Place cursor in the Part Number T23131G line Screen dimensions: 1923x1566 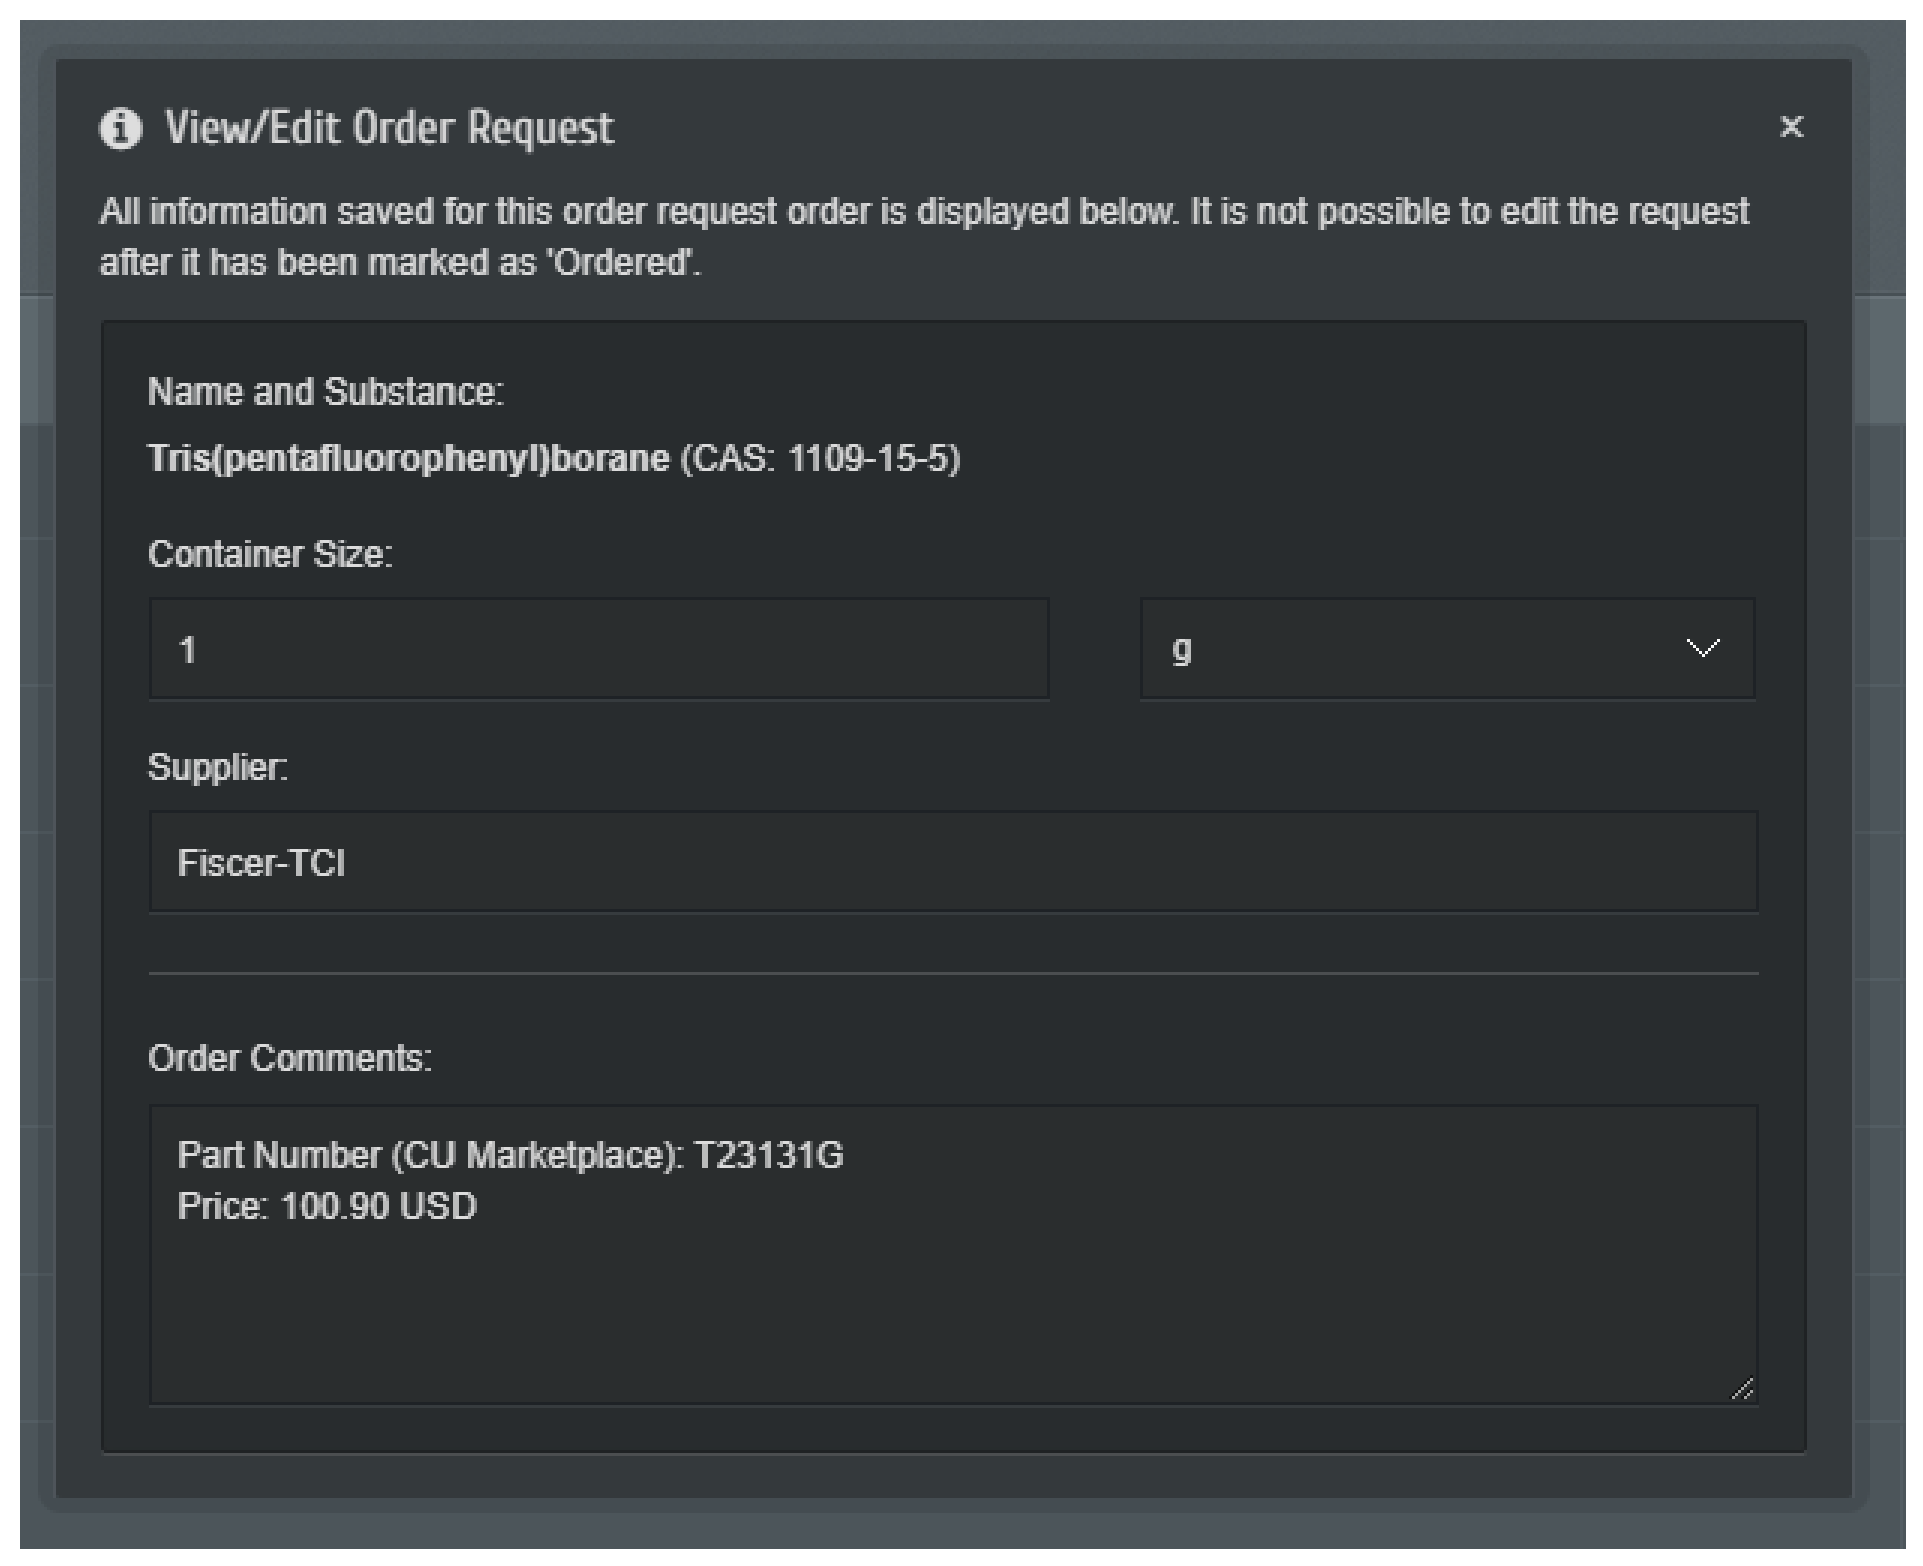coord(510,1156)
